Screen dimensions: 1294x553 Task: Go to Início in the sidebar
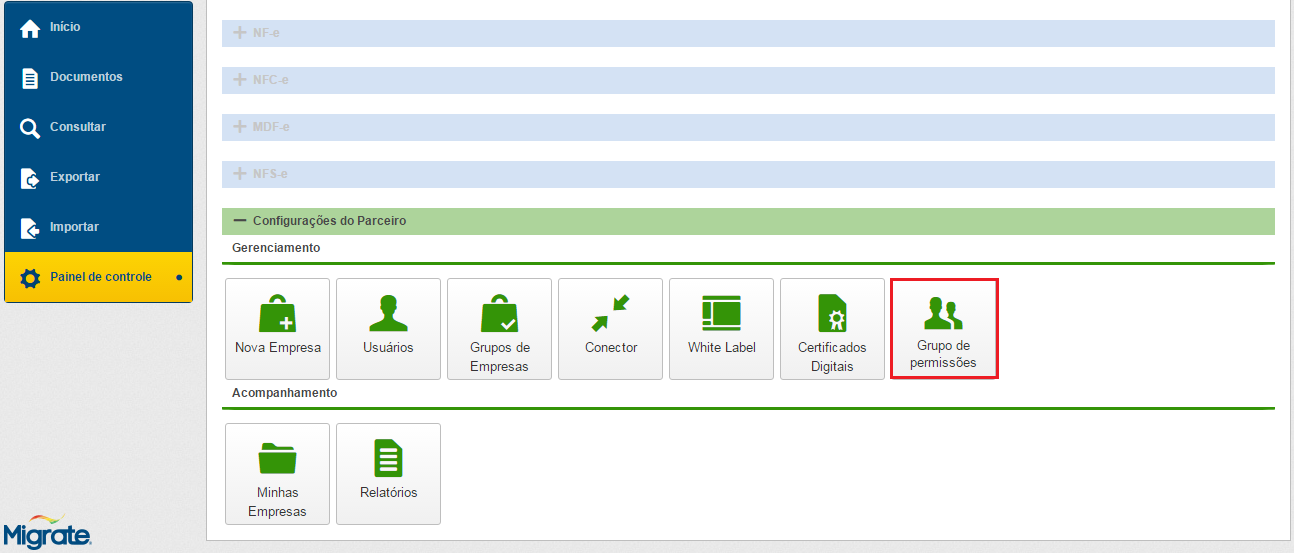tap(98, 27)
